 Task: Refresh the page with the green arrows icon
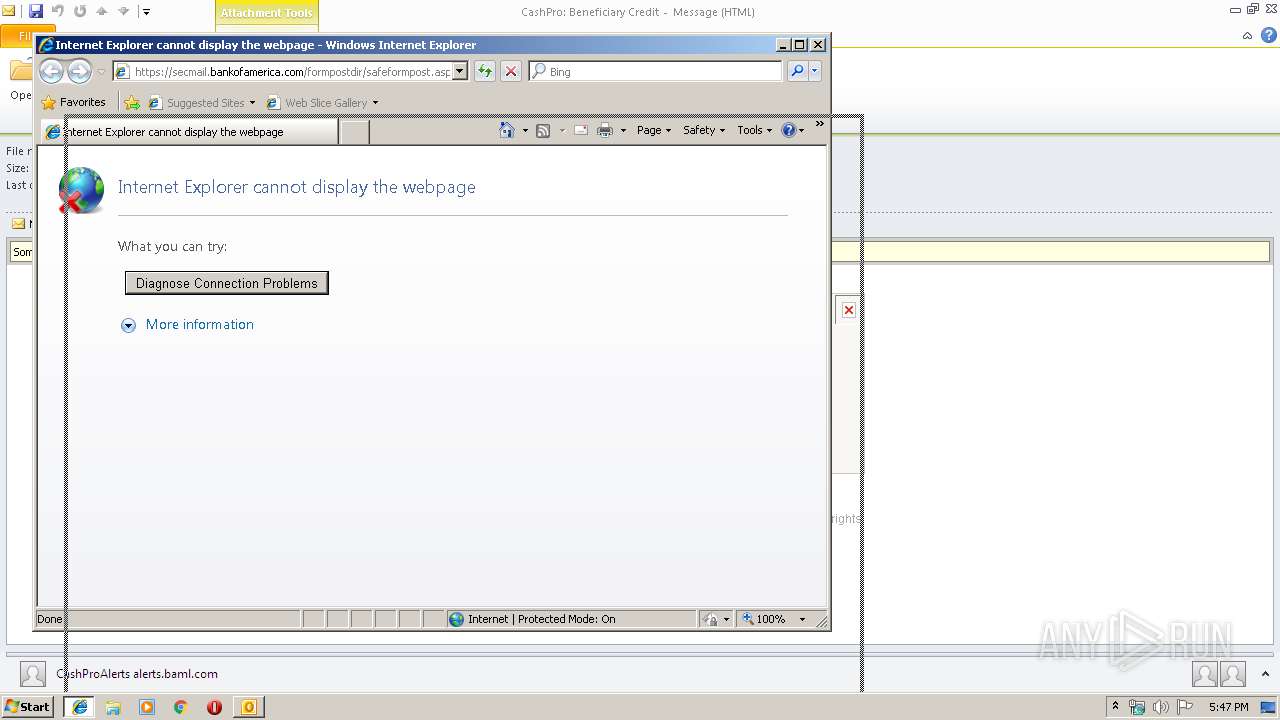[485, 72]
